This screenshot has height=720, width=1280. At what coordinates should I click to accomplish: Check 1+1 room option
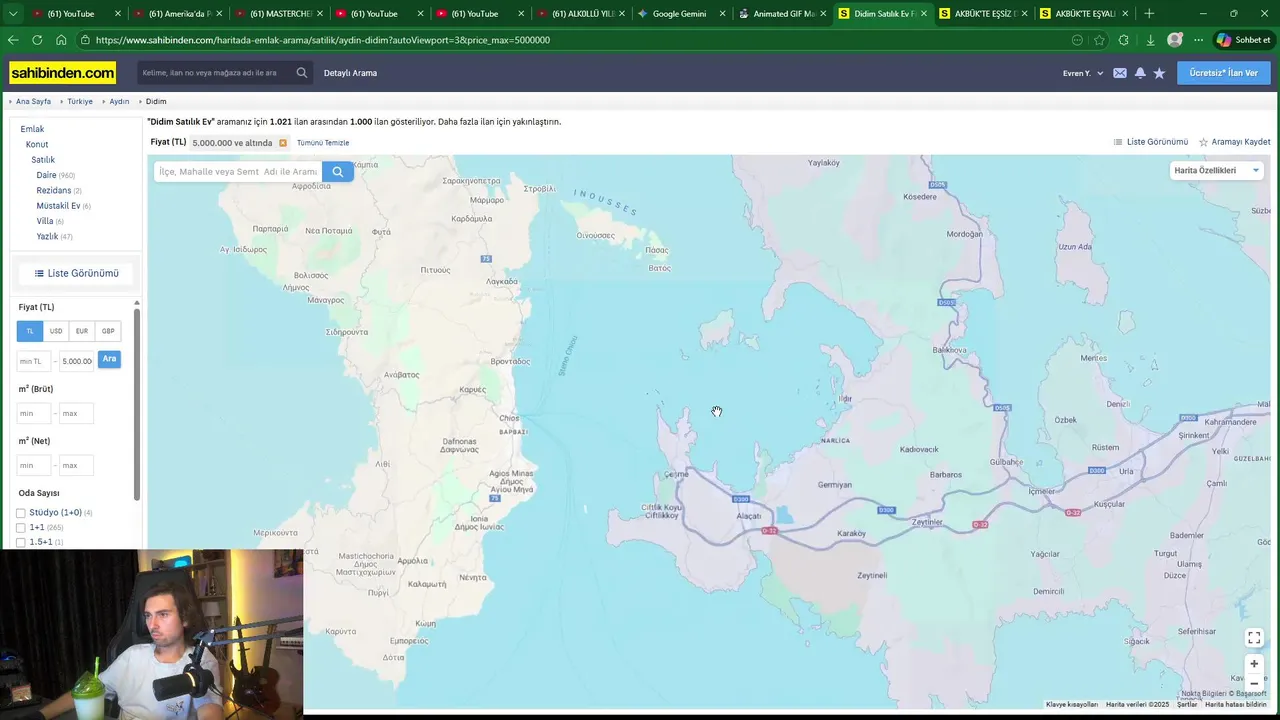pos(21,528)
